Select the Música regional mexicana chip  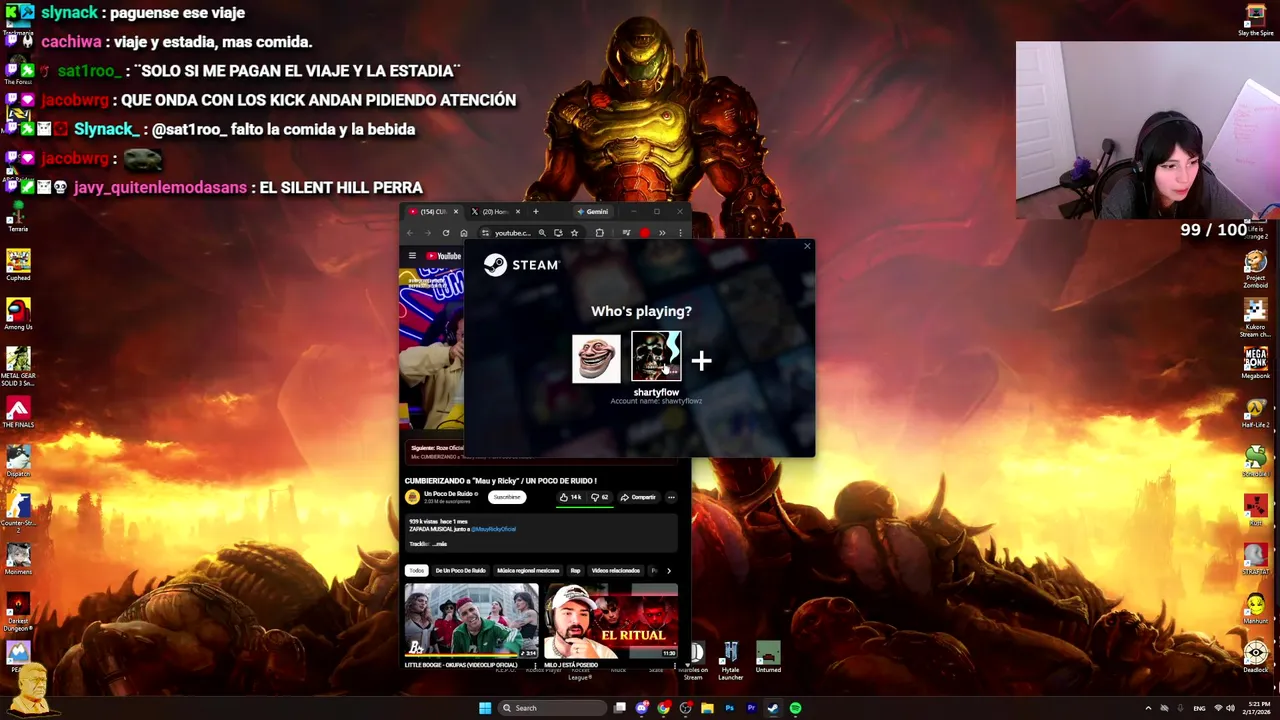(528, 570)
